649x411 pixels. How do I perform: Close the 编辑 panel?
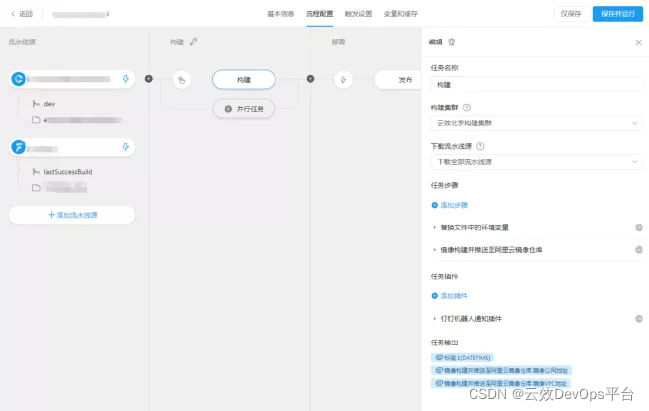(x=639, y=42)
